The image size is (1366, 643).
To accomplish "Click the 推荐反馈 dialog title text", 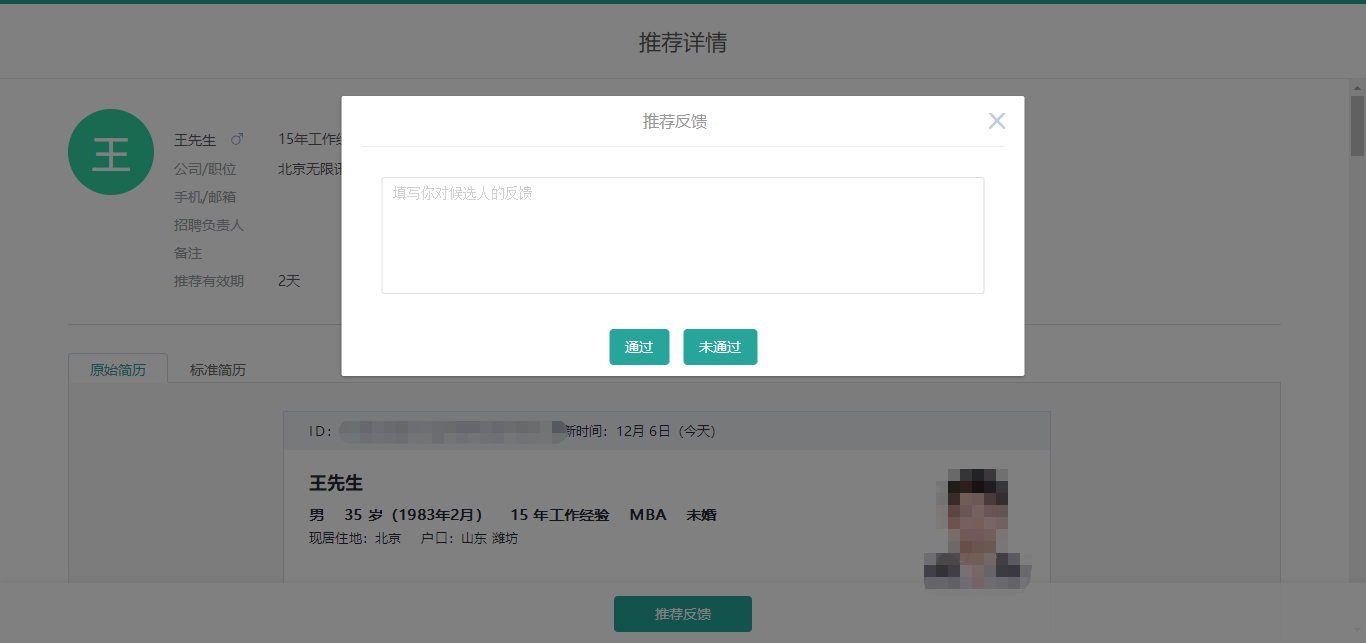I will pyautogui.click(x=675, y=122).
